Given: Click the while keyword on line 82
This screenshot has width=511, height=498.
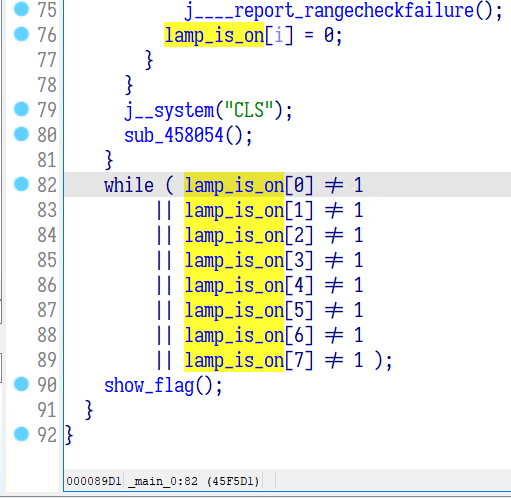Looking at the screenshot, I should 129,185.
